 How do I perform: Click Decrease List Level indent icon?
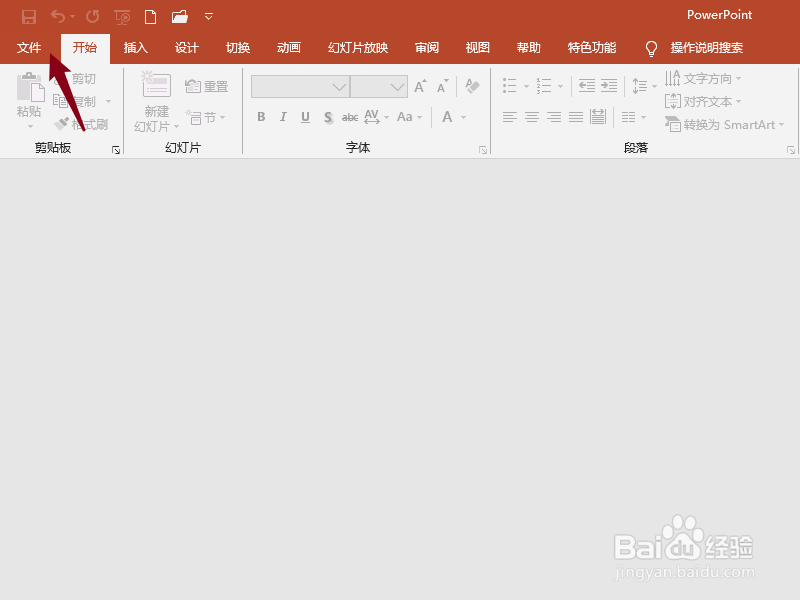(x=587, y=86)
